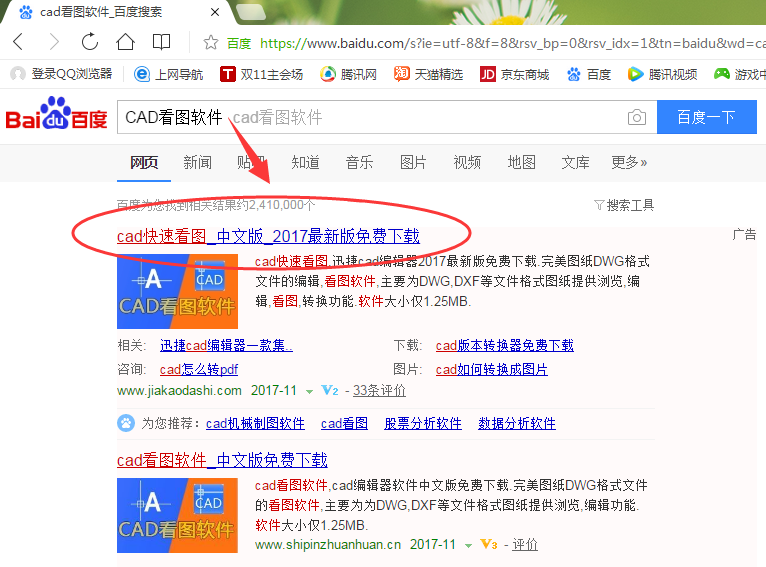
Task: Open the 33条评价 reviews link
Action: tap(379, 391)
